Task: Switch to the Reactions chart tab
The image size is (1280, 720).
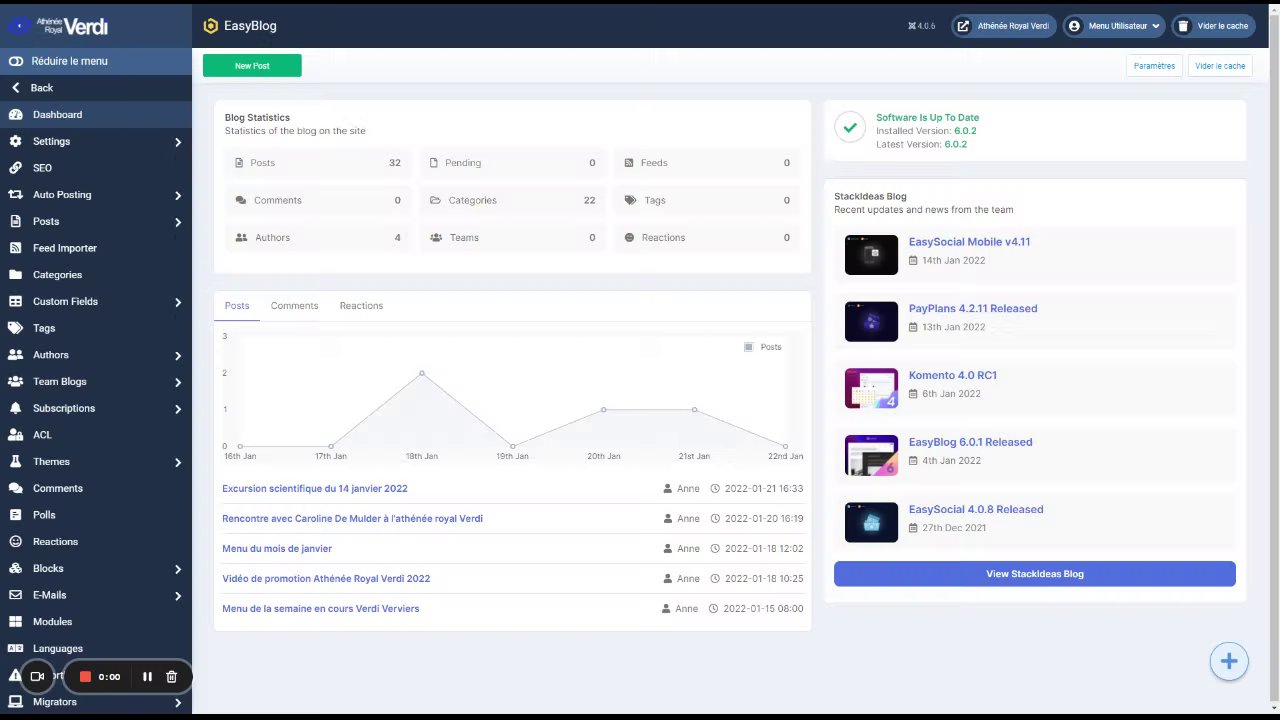Action: [x=361, y=306]
